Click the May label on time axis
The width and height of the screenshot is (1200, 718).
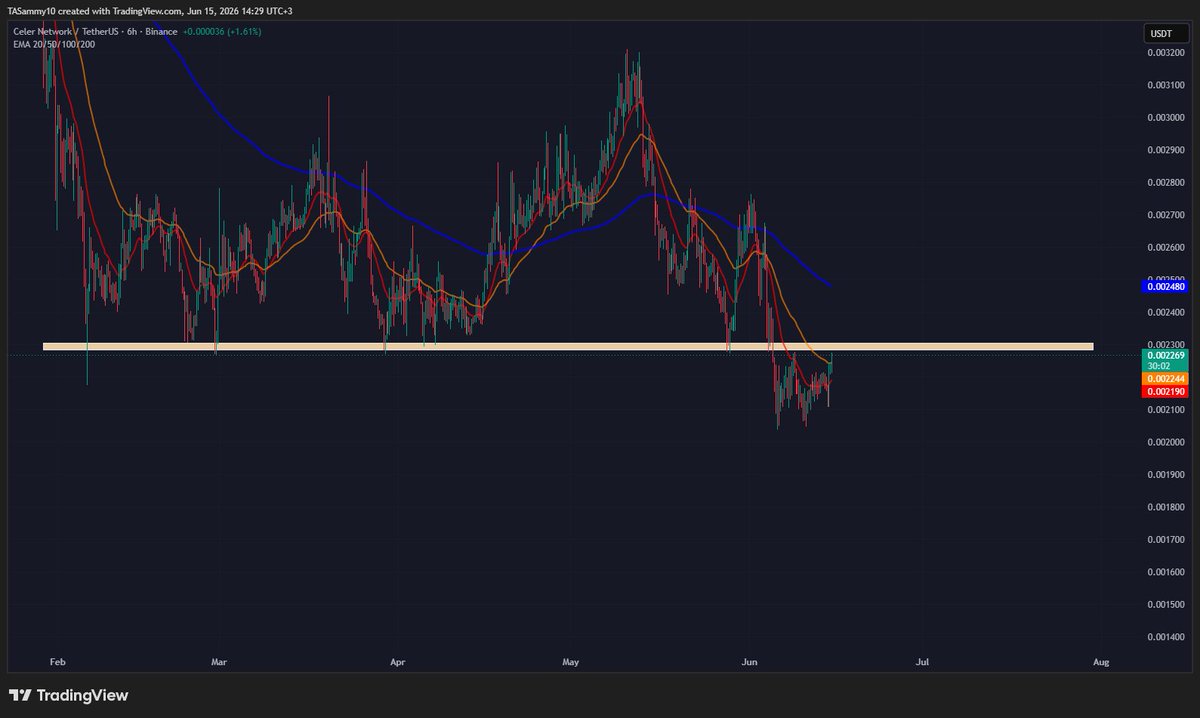(x=571, y=662)
